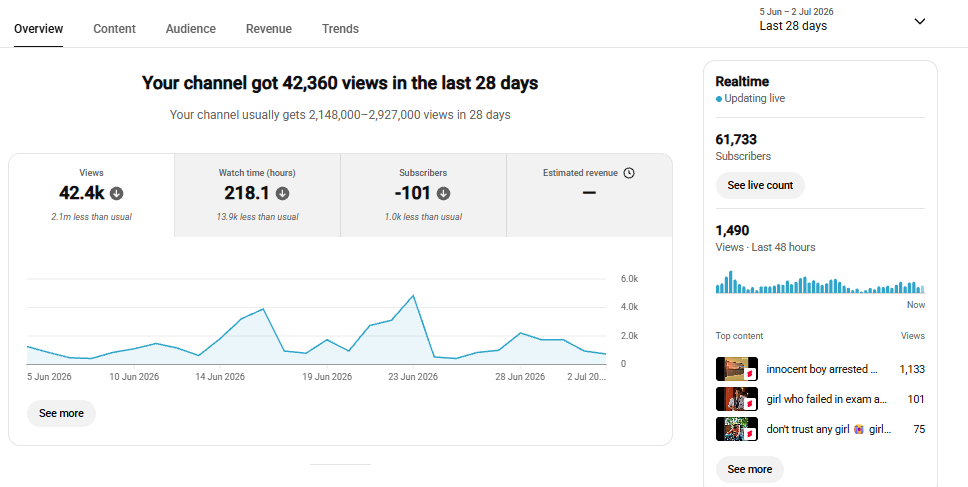Screen dimensions: 968x487
Task: Click the down-arrow icon beside 42.4k views
Action: (x=117, y=194)
